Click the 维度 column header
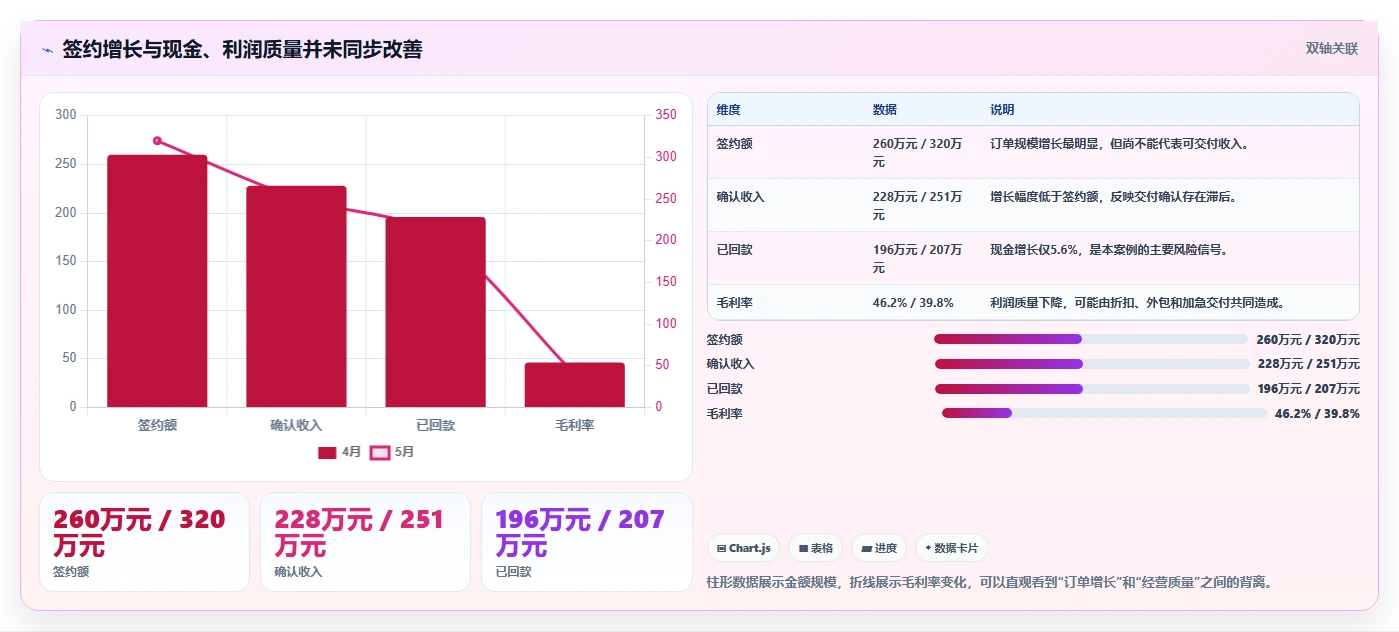The image size is (1399, 632). [x=729, y=109]
